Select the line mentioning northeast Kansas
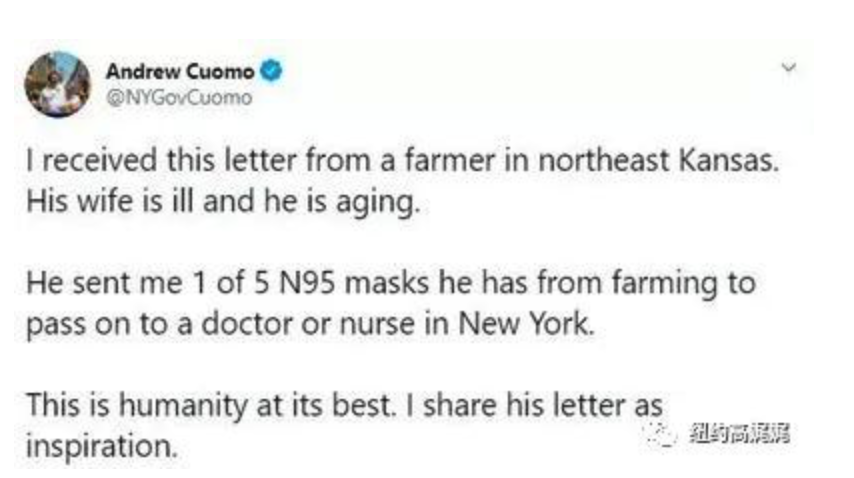Image resolution: width=854 pixels, height=478 pixels. point(403,161)
